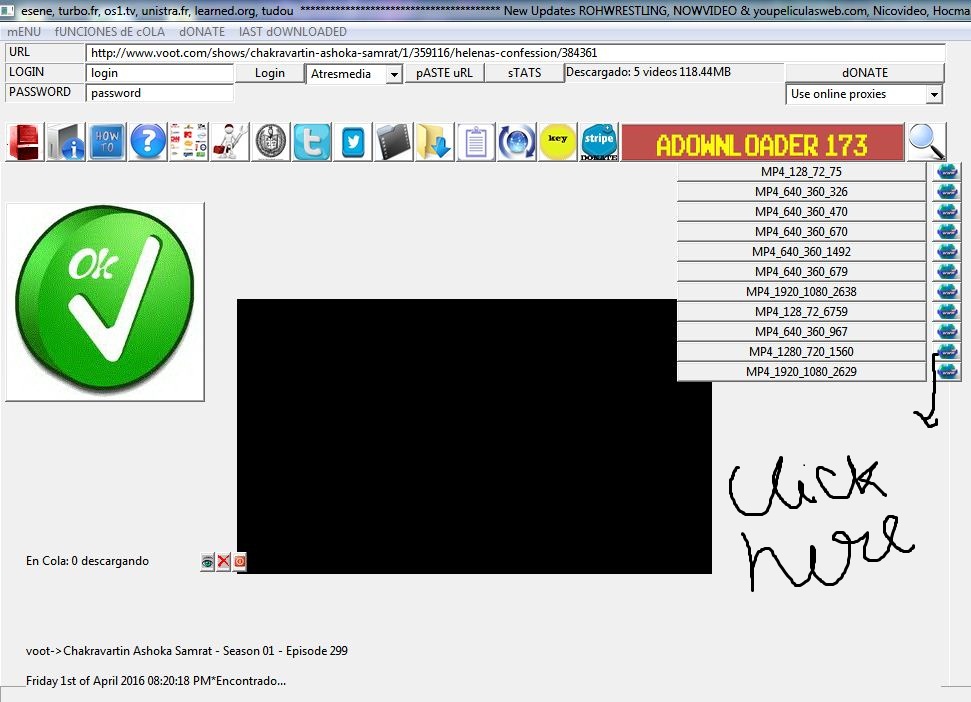Click web icon beside MP4_640_360_326
971x702 pixels.
947,191
